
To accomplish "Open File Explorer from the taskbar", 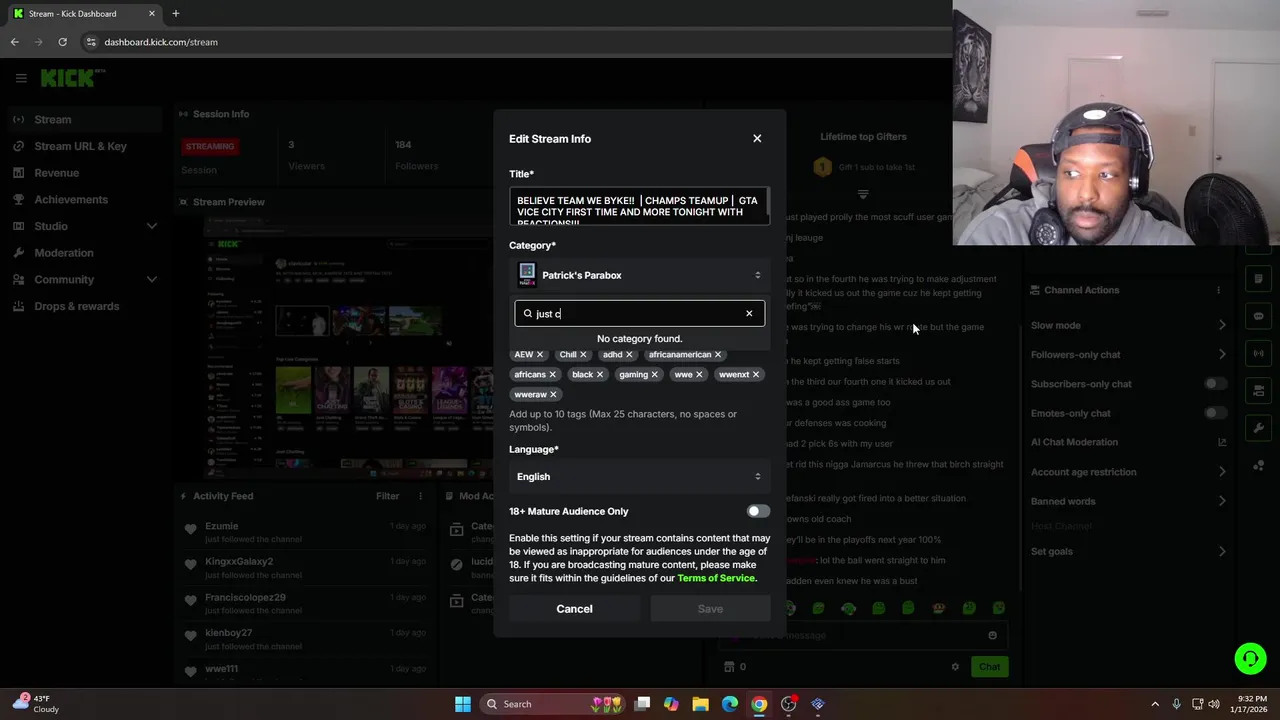I will 701,704.
